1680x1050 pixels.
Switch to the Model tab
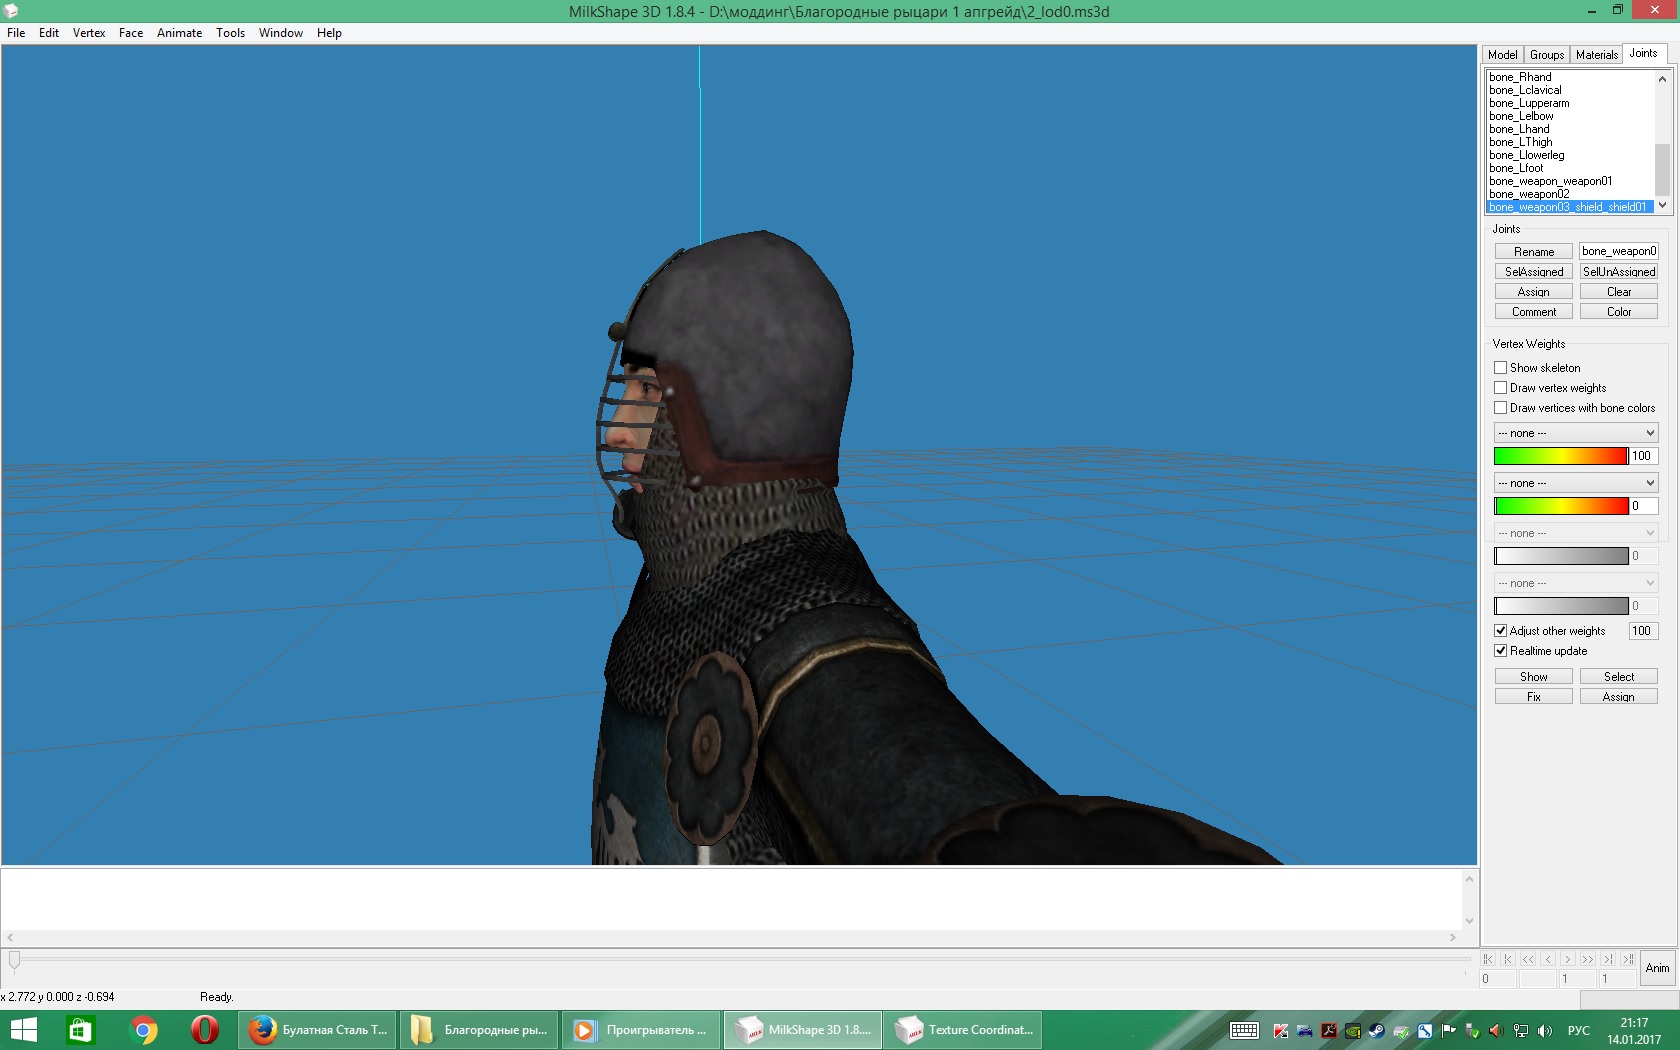pos(1503,55)
